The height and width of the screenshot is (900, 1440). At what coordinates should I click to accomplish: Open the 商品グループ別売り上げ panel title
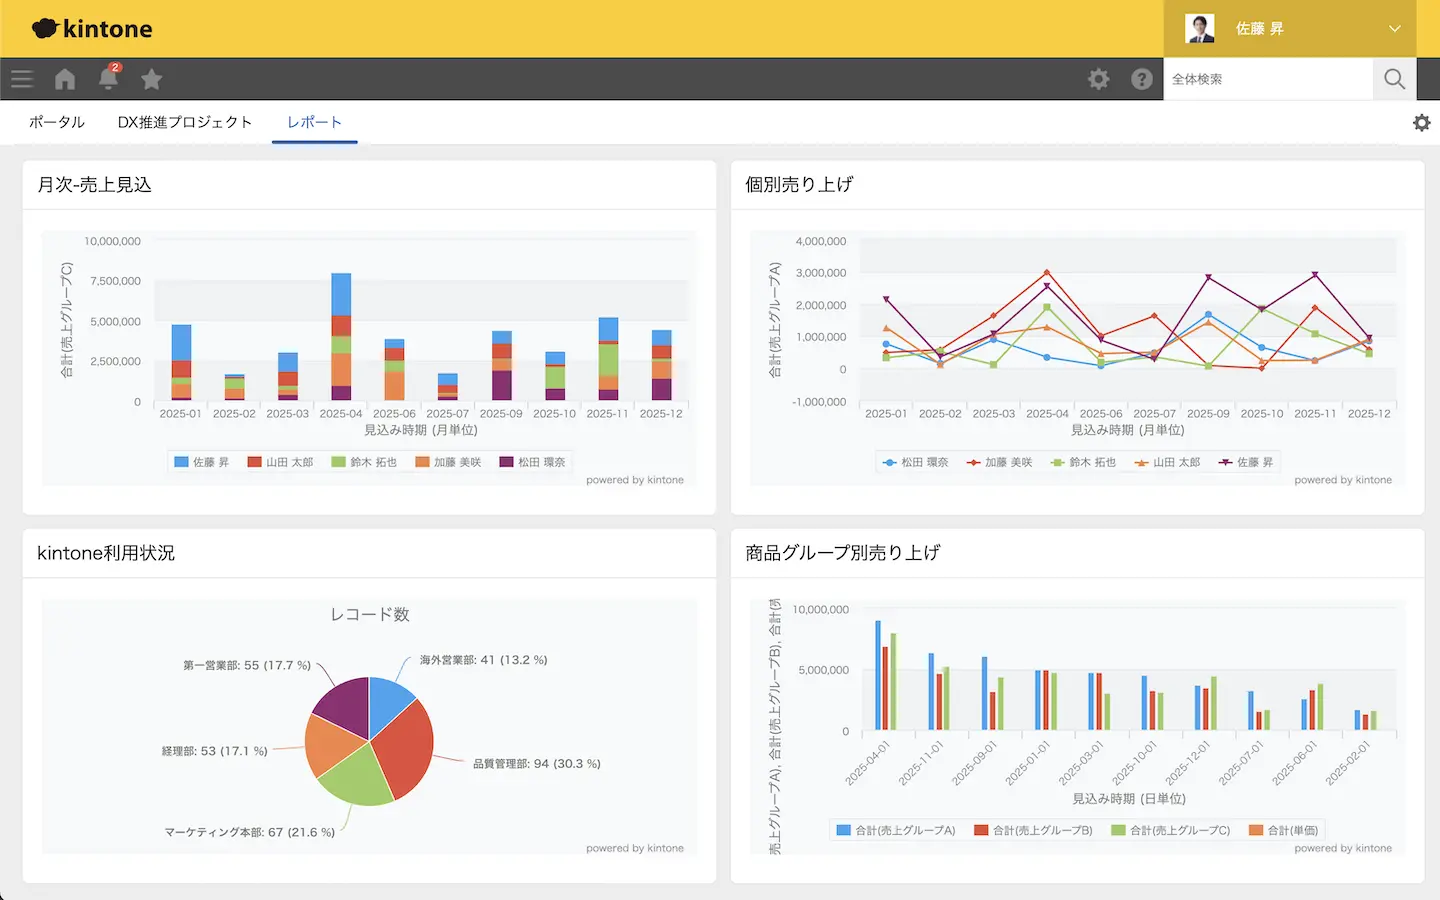coord(842,553)
